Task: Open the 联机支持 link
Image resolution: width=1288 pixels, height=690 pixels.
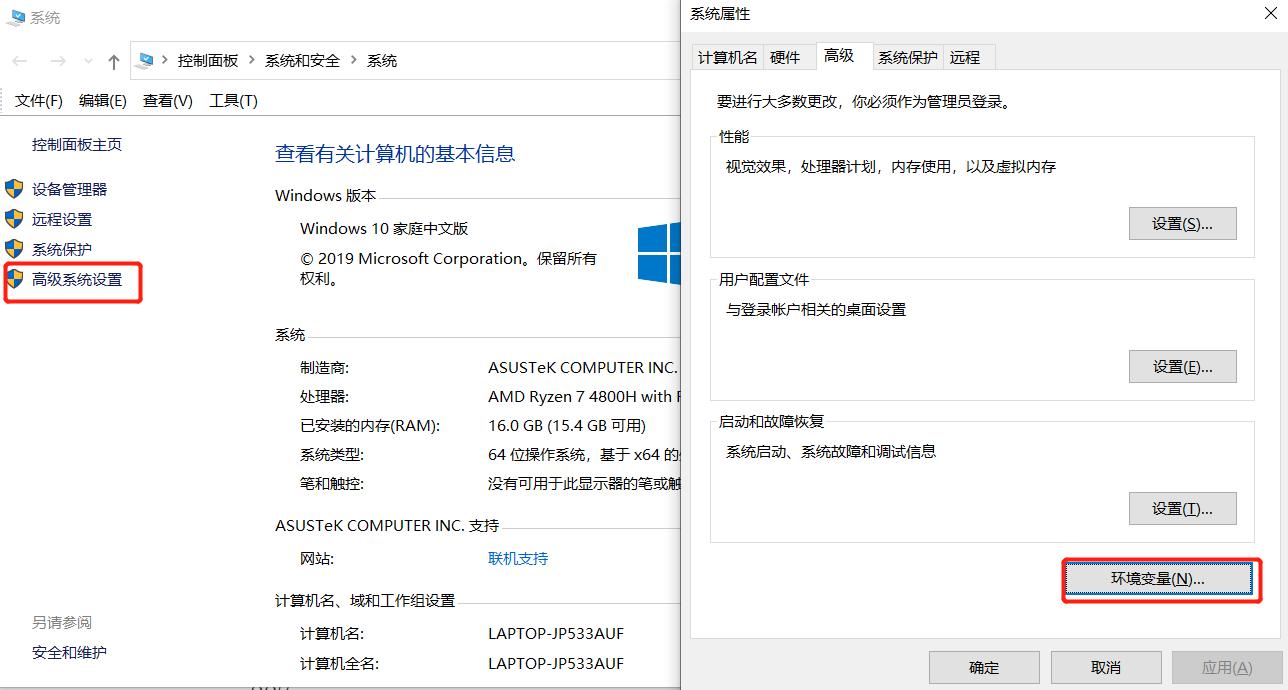Action: click(x=517, y=558)
